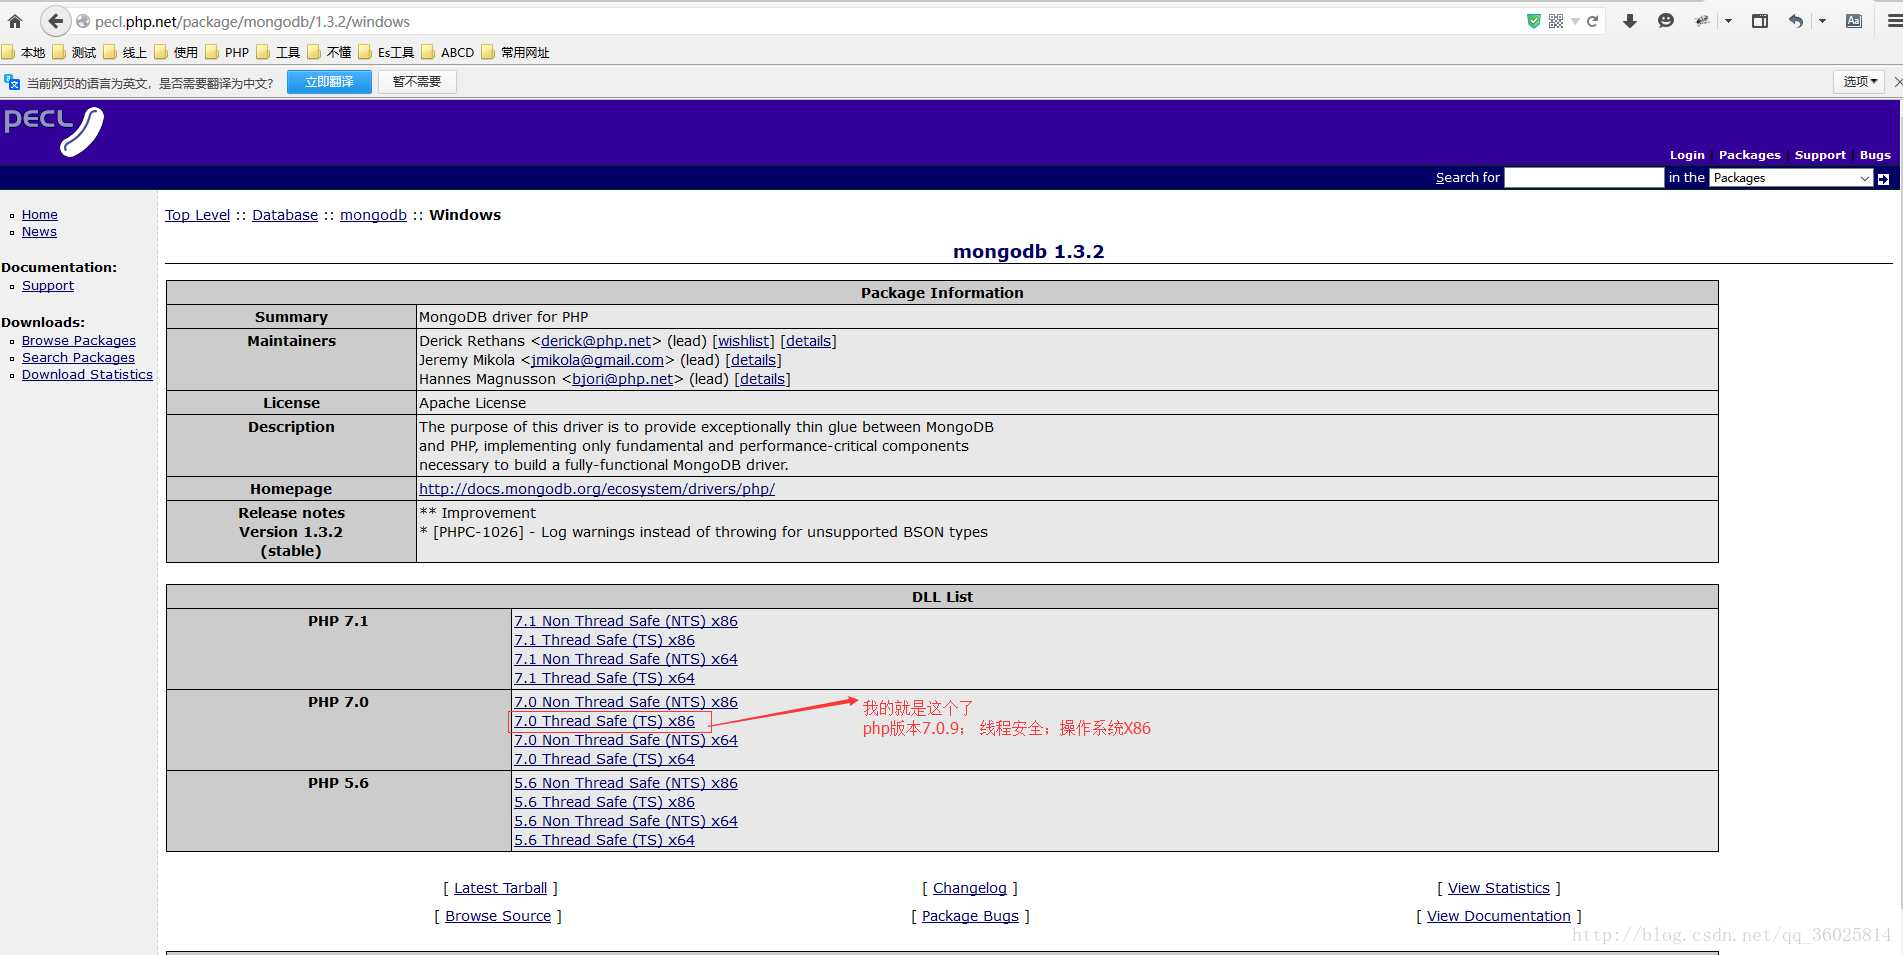Viewport: 1903px width, 955px height.
Task: Open the PHP bookmark folder
Action: [227, 52]
